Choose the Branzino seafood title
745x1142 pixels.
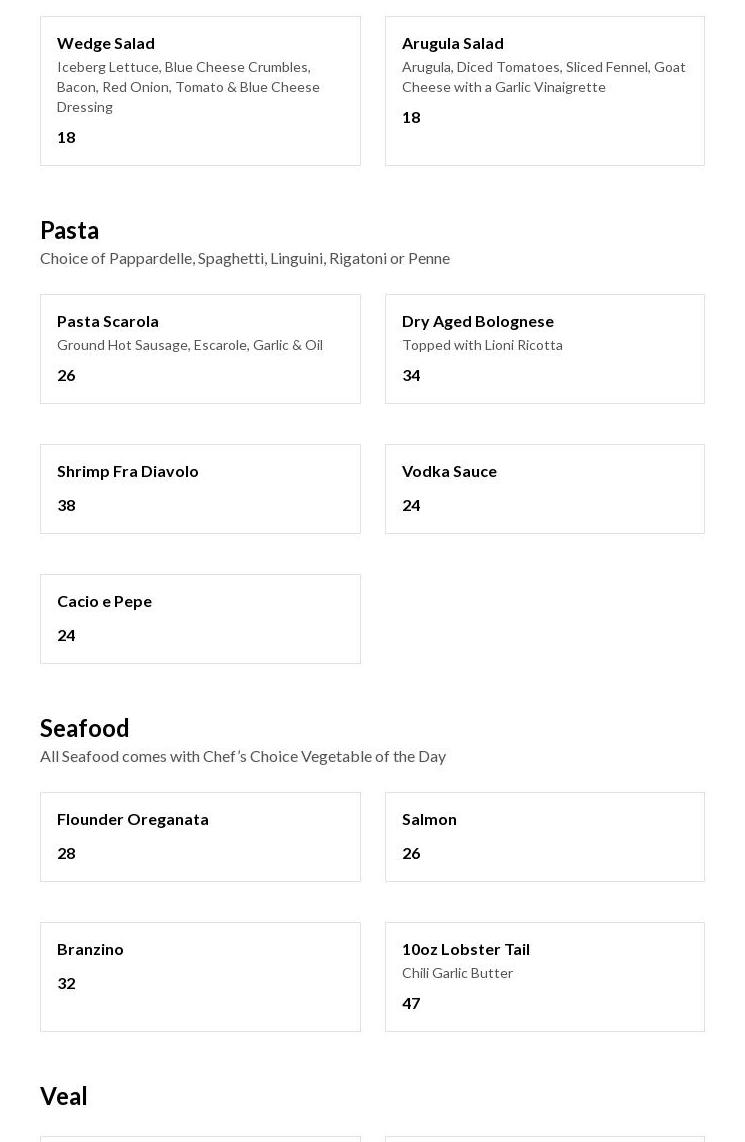tap(90, 949)
